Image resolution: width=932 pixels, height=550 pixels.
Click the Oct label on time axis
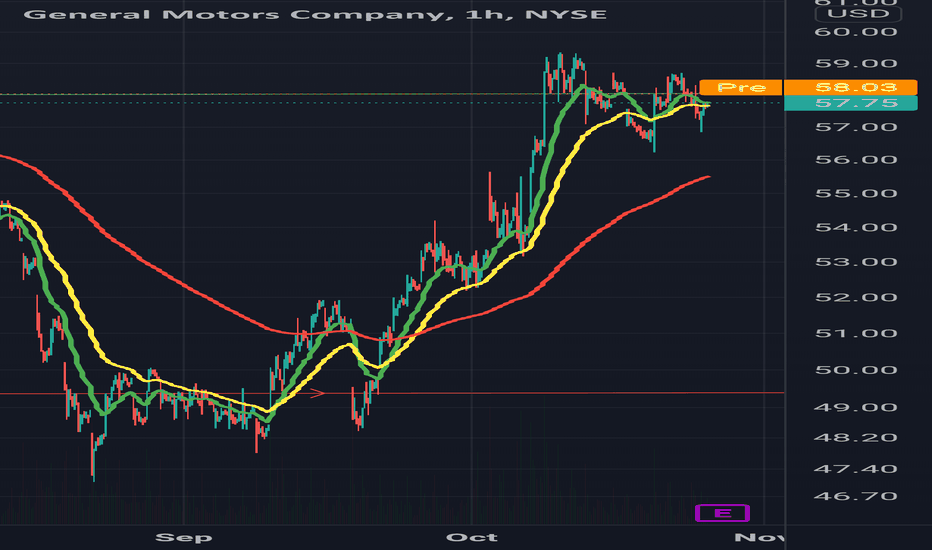(x=472, y=538)
